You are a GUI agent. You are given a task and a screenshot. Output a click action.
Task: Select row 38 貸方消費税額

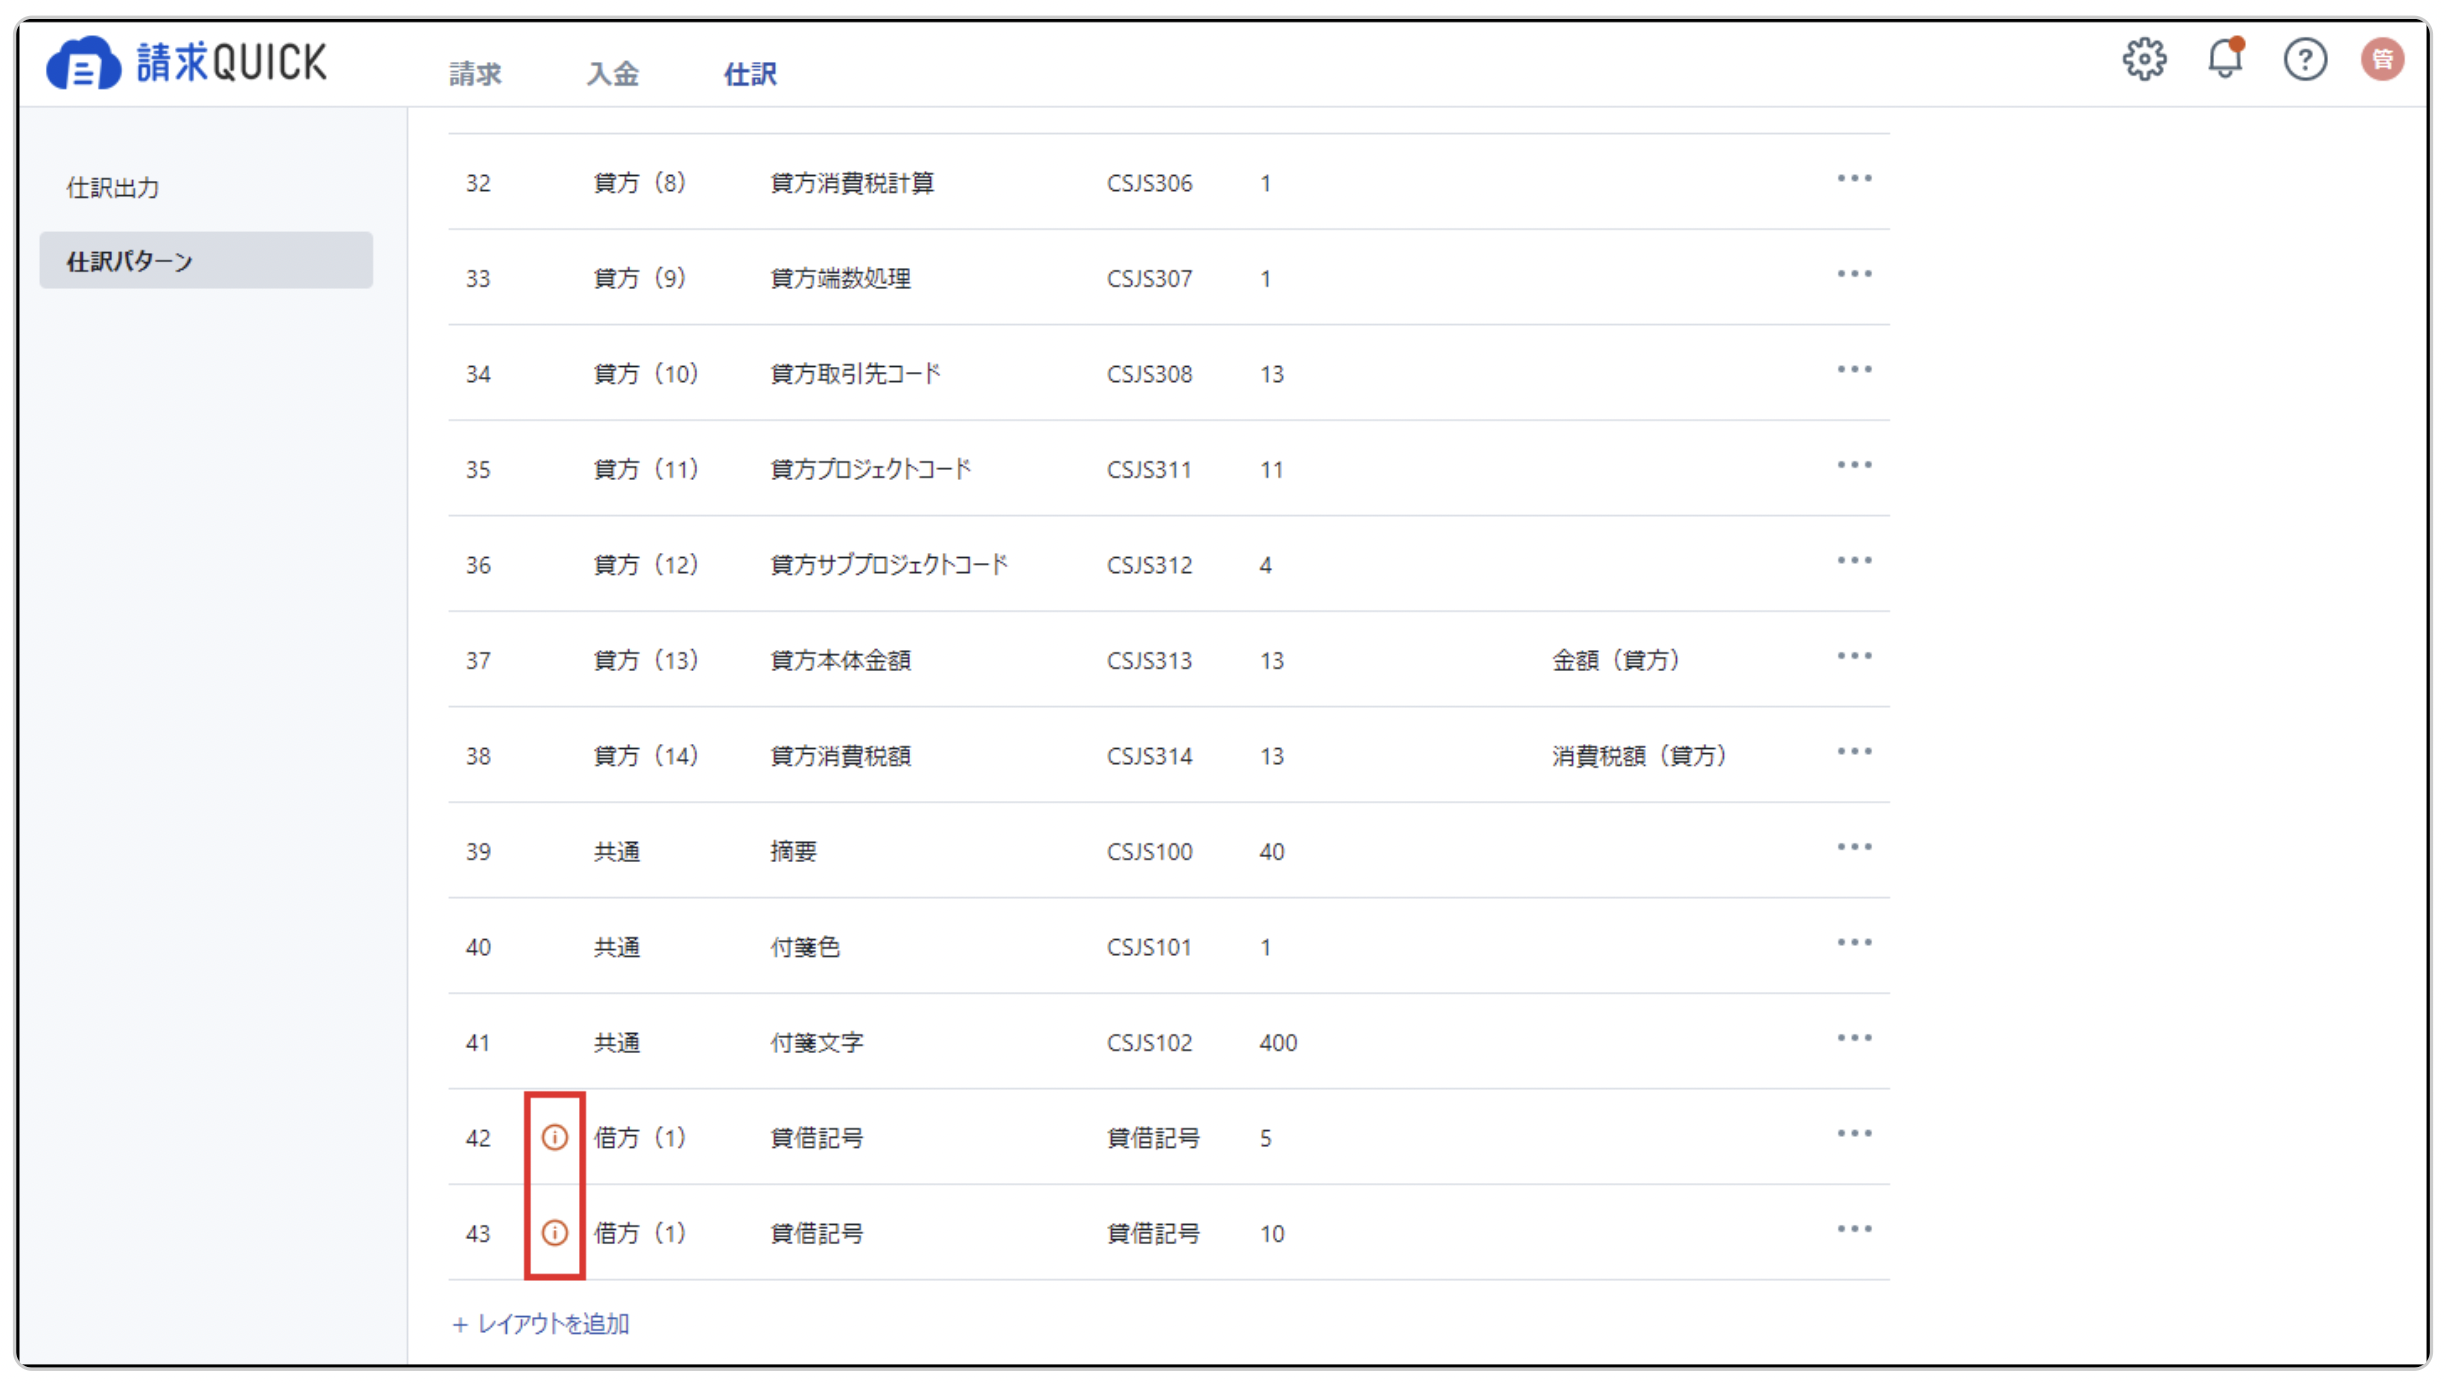point(1168,755)
